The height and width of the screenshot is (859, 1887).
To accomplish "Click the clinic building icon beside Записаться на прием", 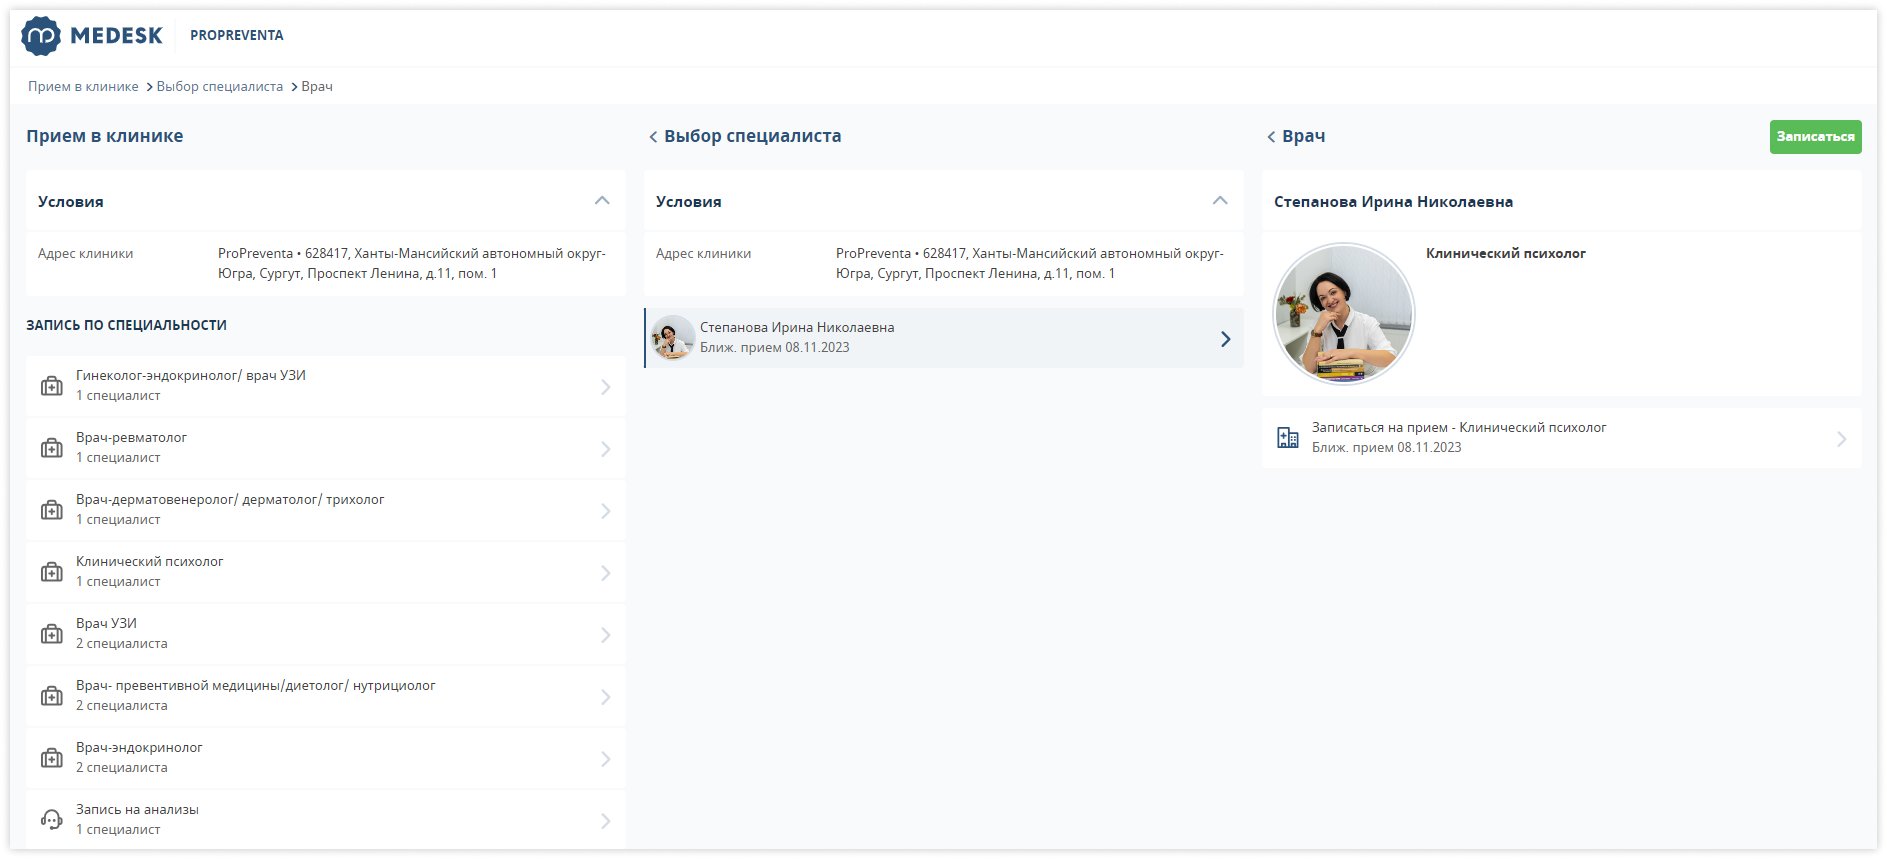I will (x=1288, y=438).
